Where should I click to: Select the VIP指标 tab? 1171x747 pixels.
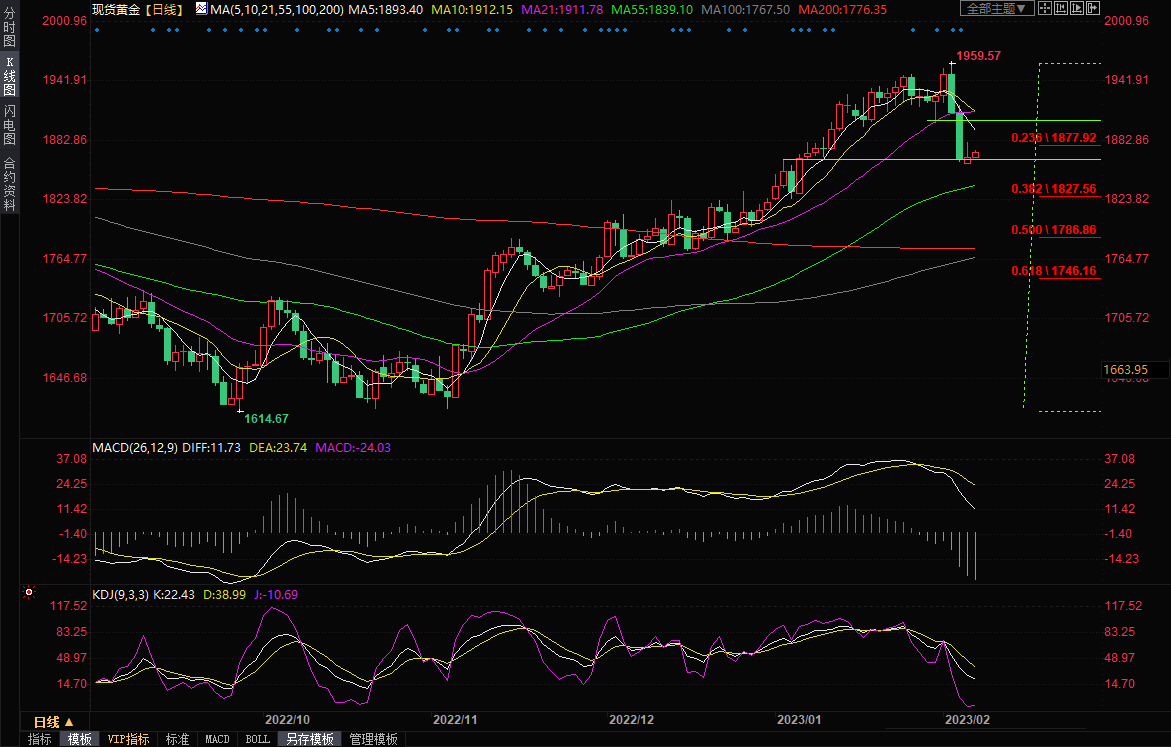coord(129,739)
